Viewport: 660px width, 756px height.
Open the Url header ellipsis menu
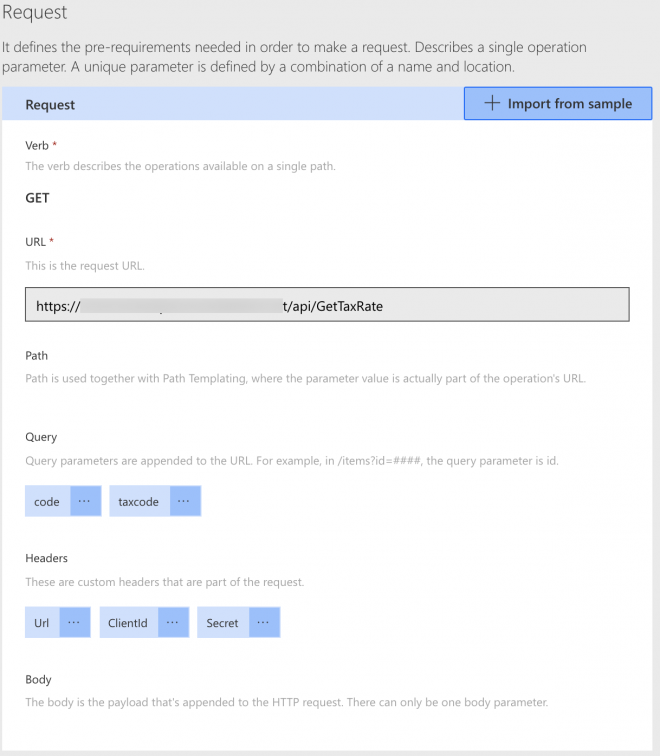74,622
